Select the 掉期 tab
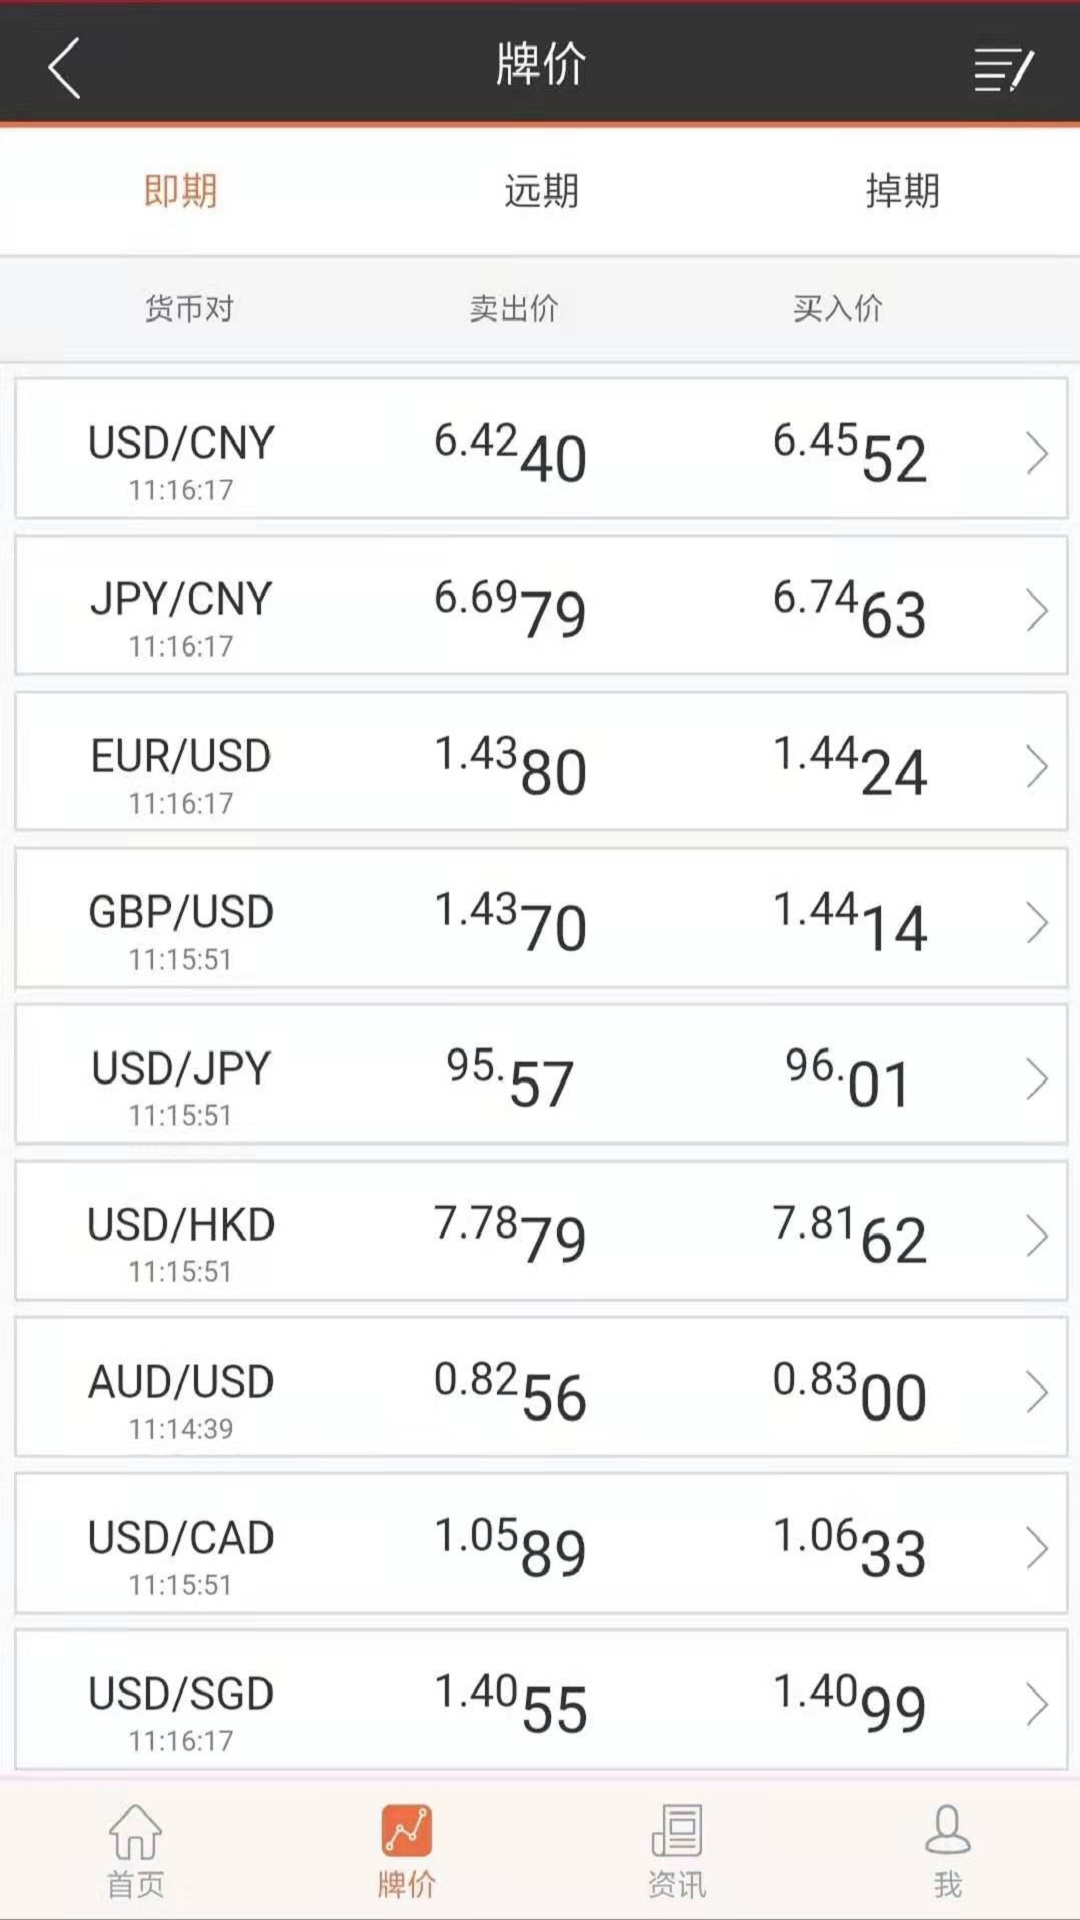 [x=902, y=190]
